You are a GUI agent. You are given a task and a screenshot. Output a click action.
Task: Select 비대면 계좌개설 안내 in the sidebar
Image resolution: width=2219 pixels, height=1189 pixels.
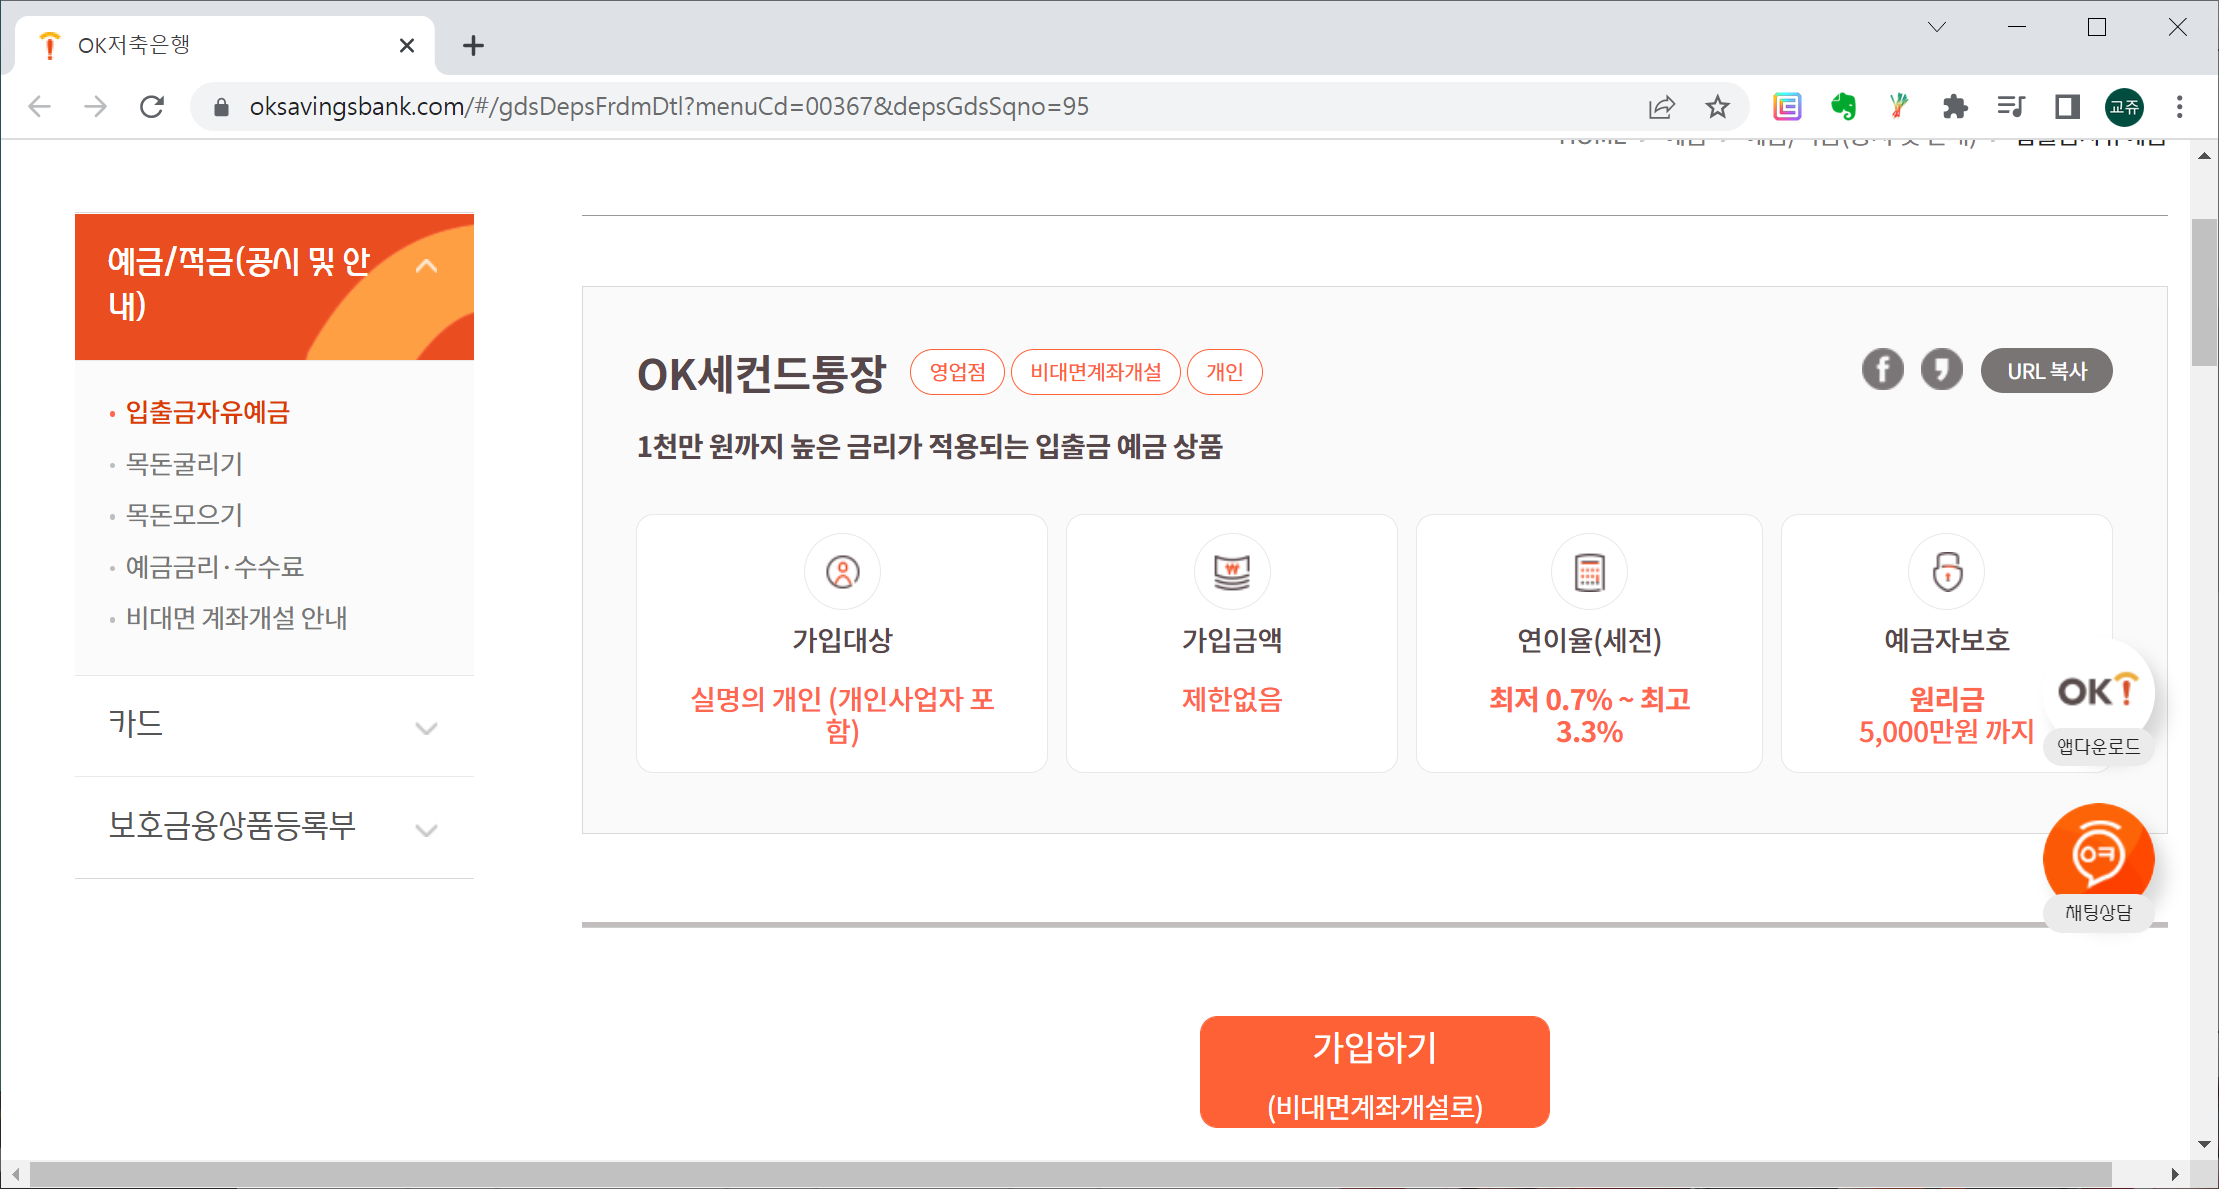pos(236,618)
